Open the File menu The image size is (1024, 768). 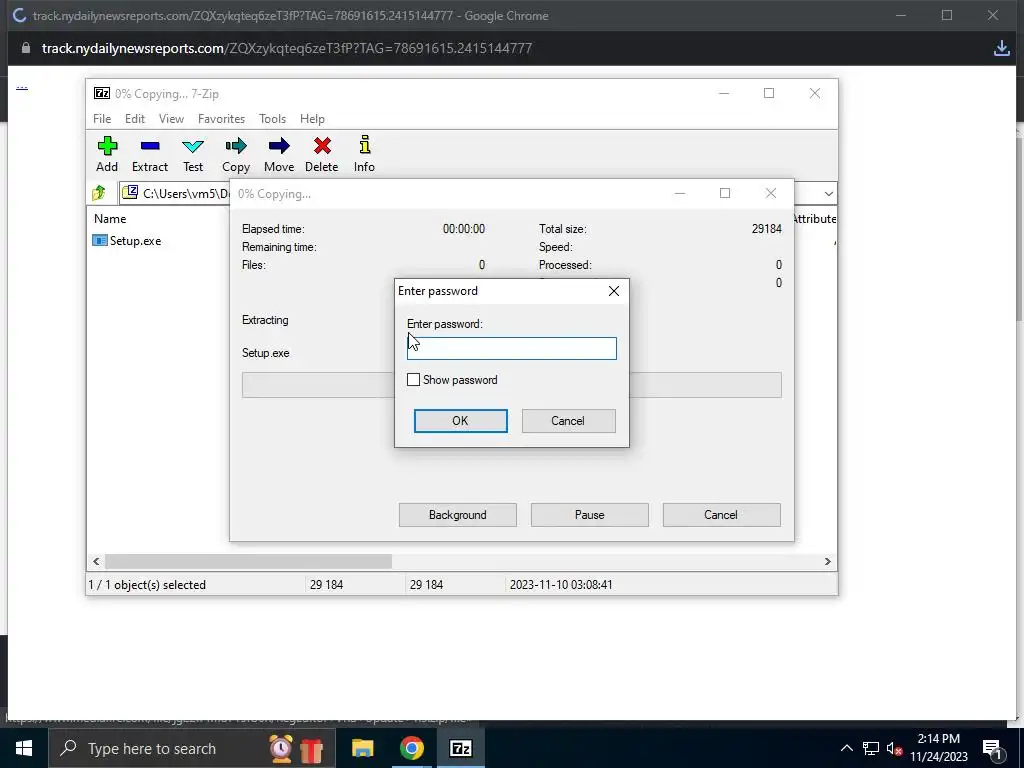(x=102, y=119)
